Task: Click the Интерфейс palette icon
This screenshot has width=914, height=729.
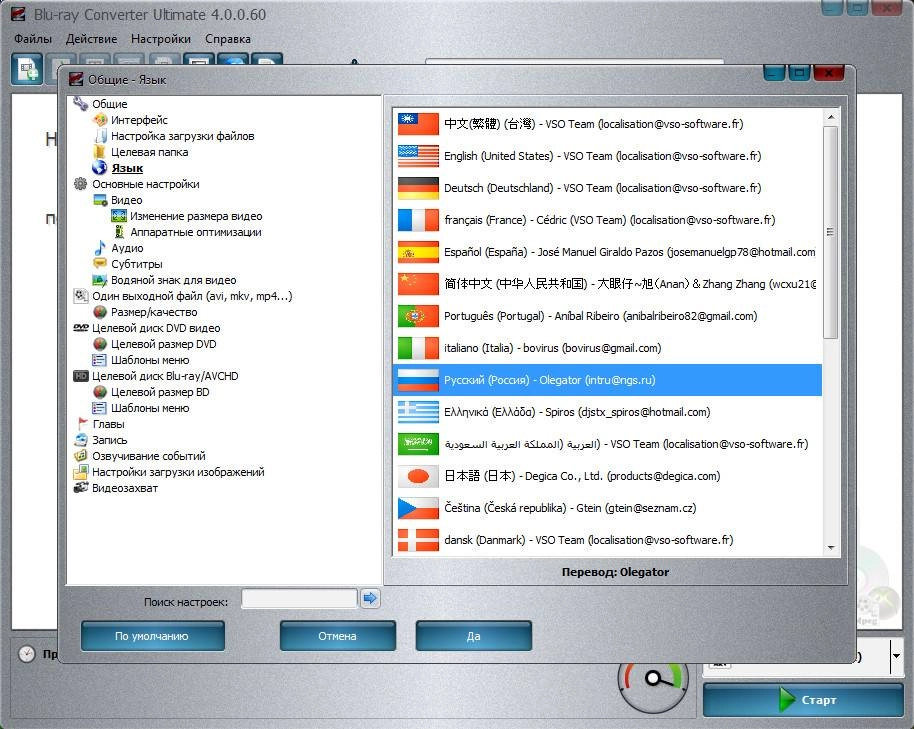Action: pyautogui.click(x=100, y=120)
